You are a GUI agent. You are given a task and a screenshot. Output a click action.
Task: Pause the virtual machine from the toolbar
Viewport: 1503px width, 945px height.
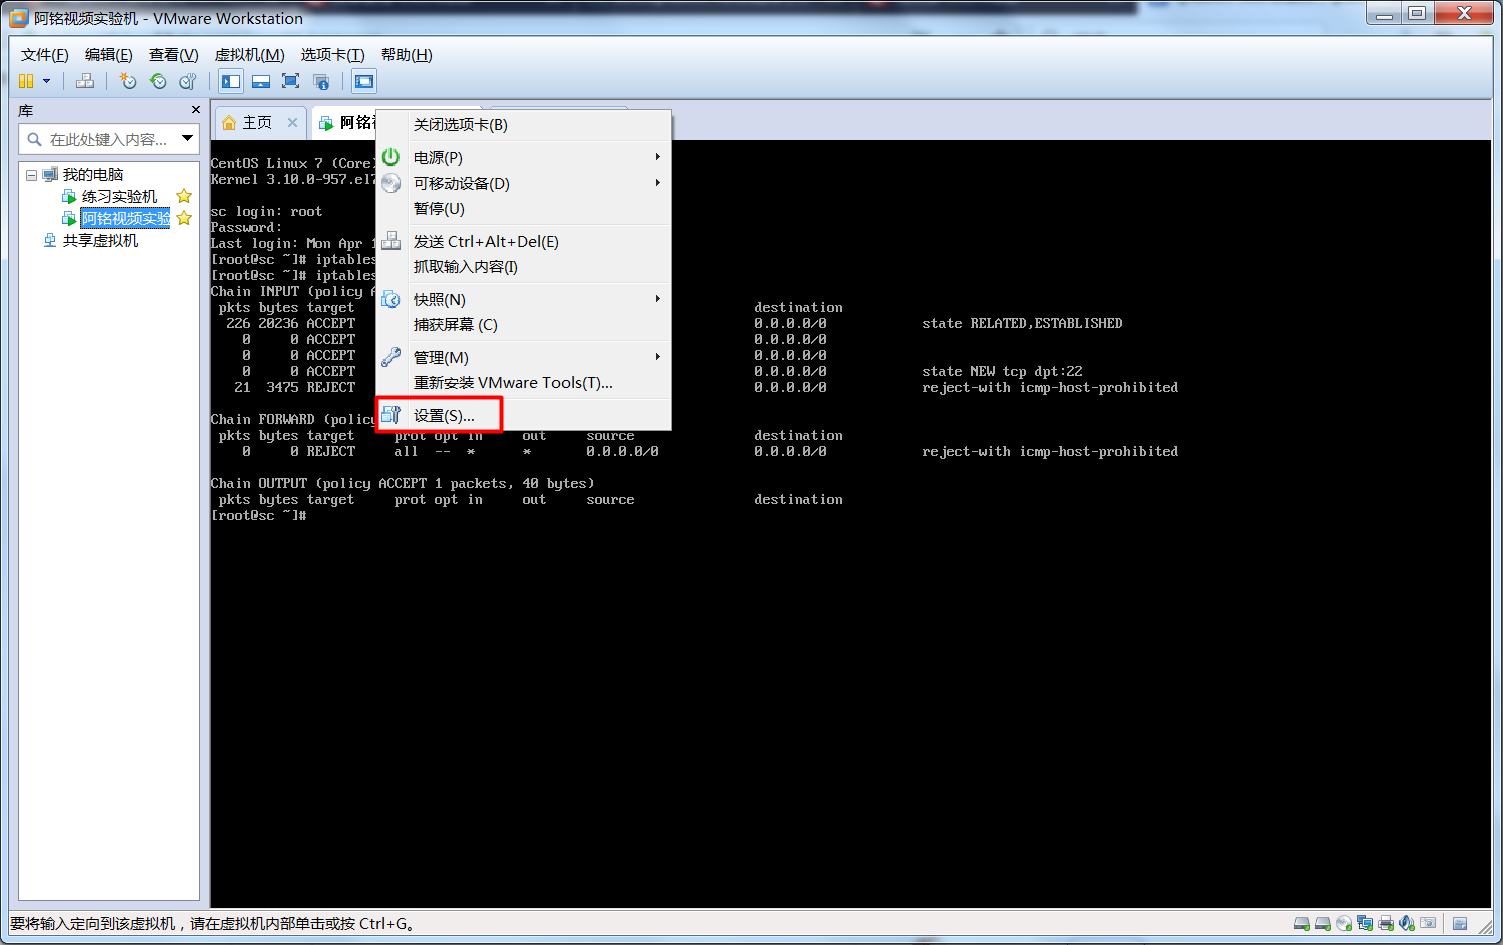[26, 81]
